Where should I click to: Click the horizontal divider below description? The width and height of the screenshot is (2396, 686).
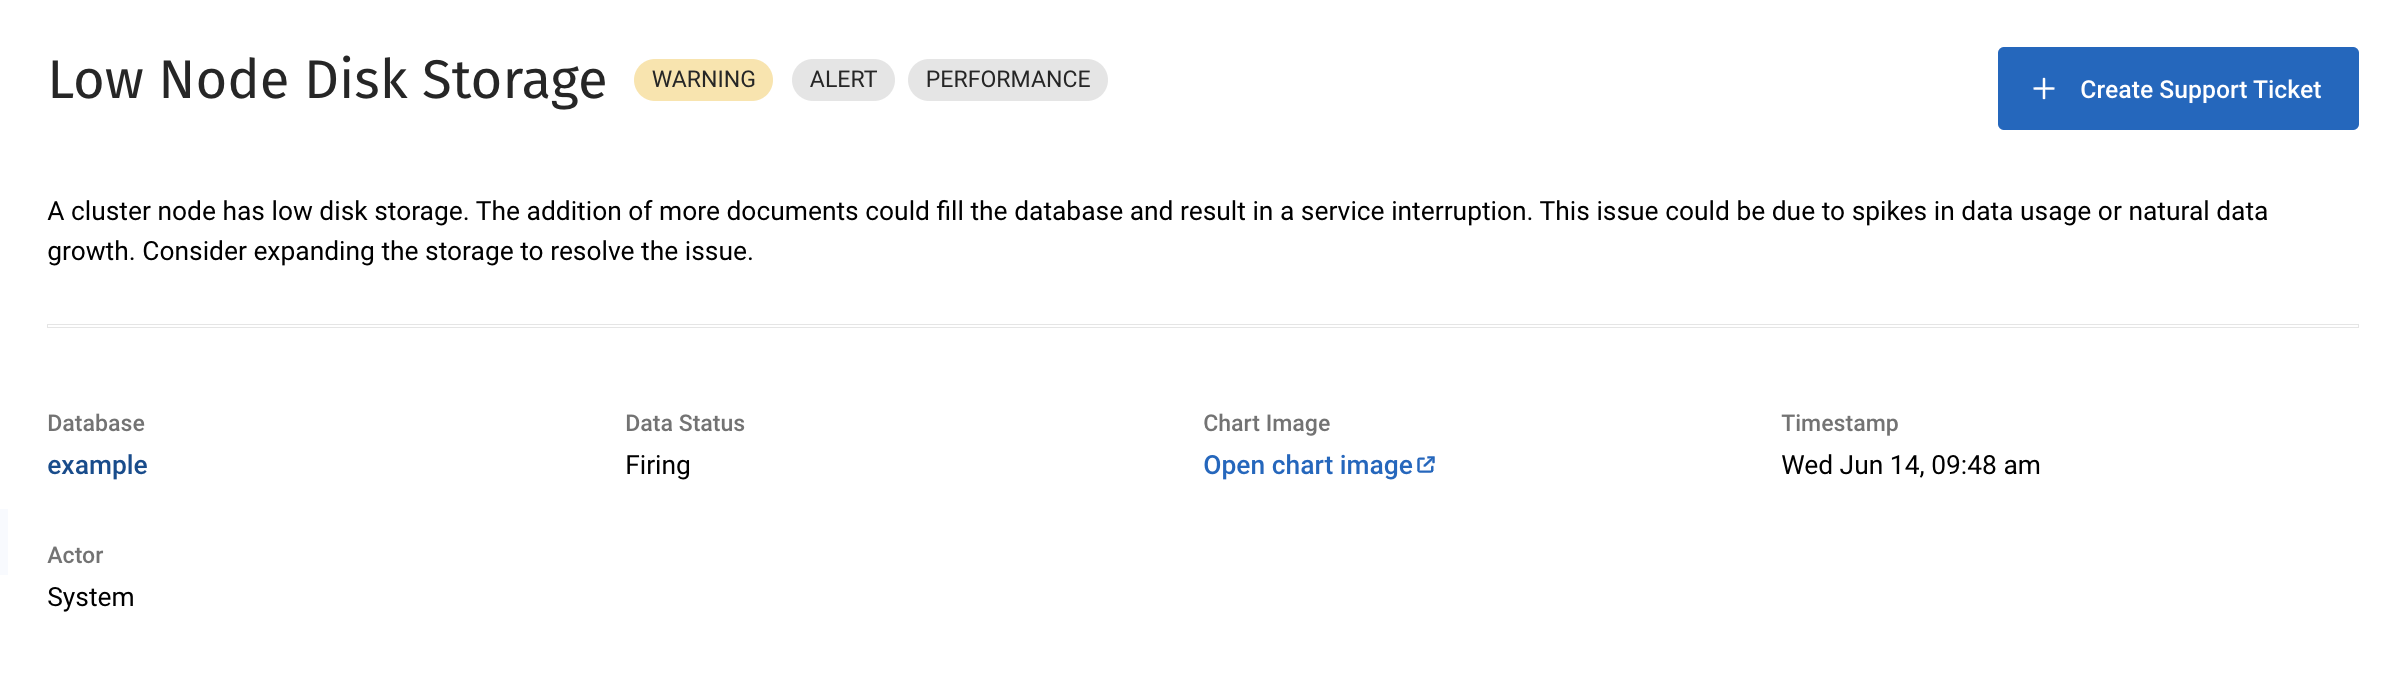pyautogui.click(x=1203, y=325)
